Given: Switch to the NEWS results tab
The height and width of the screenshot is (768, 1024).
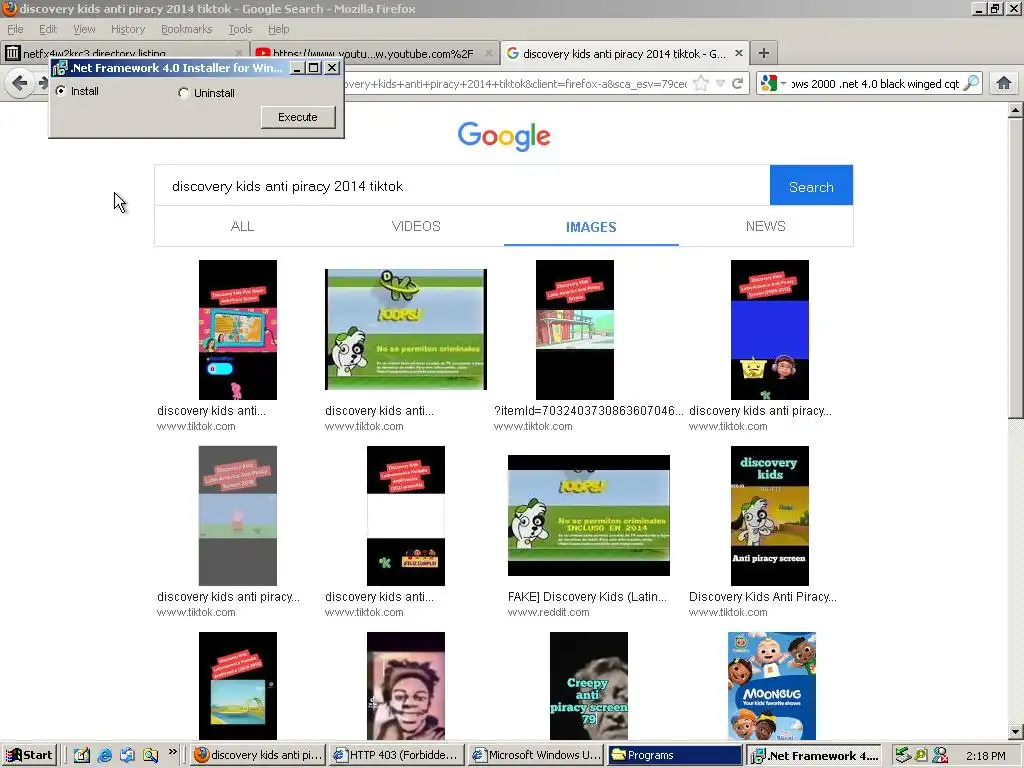Looking at the screenshot, I should tap(765, 226).
